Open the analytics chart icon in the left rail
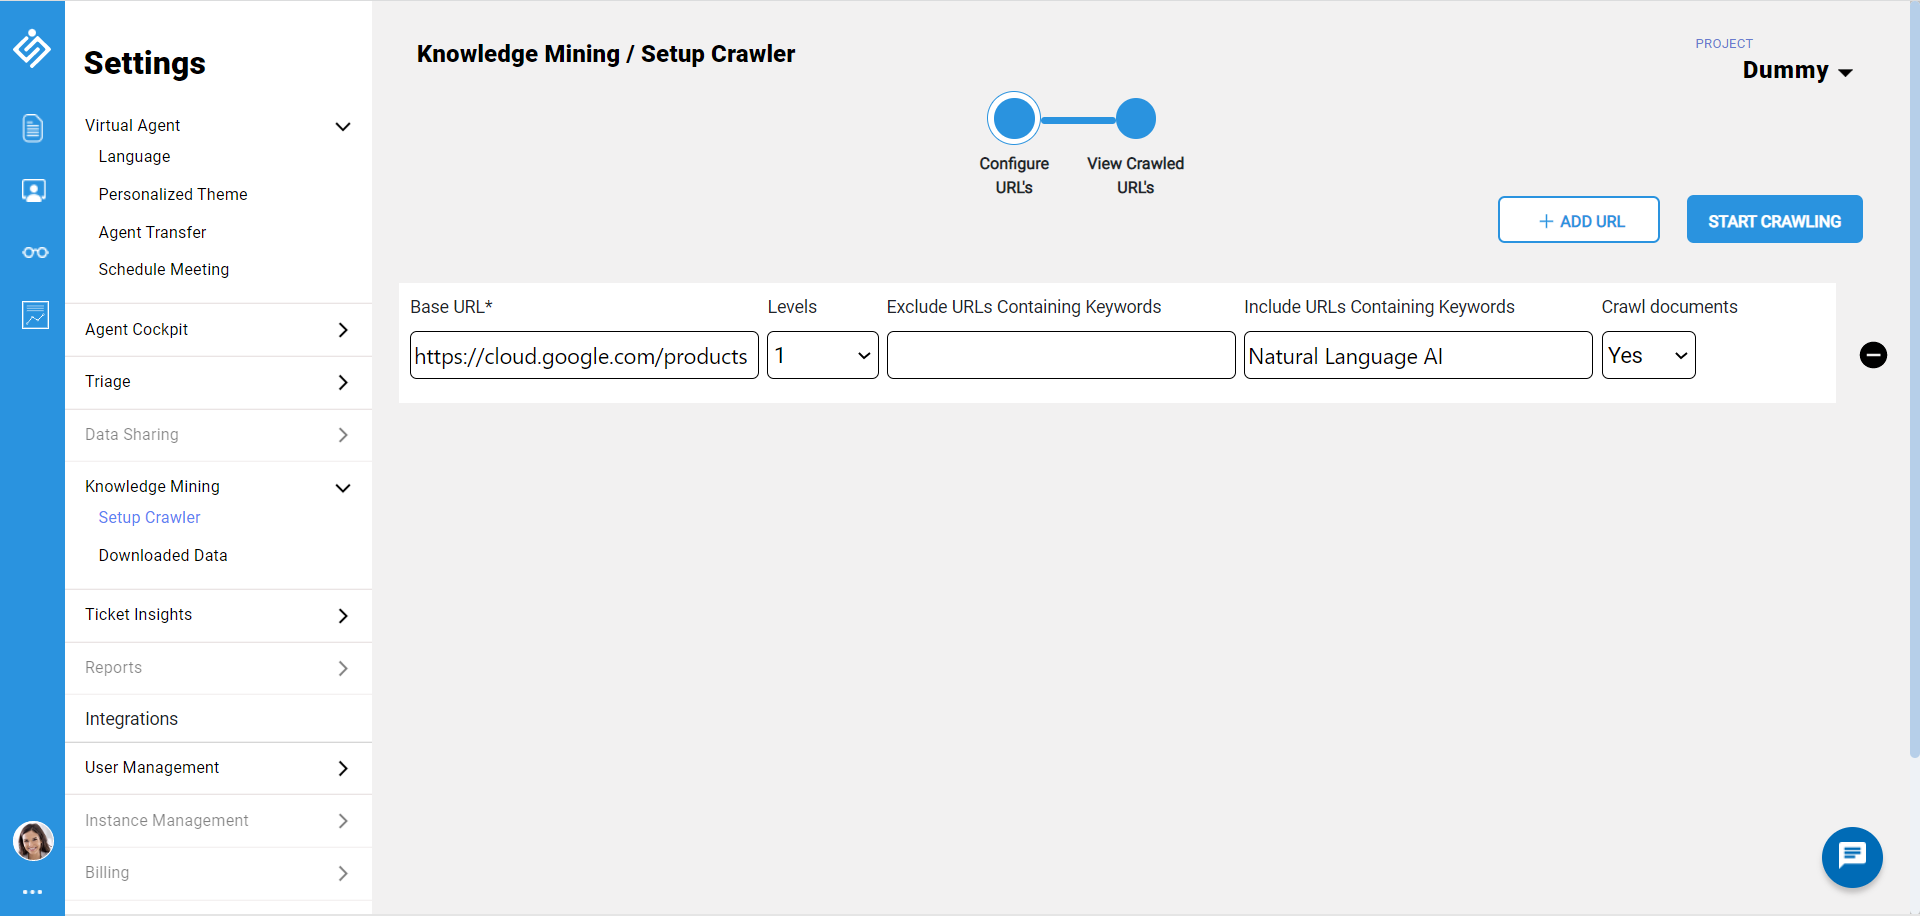Image resolution: width=1920 pixels, height=918 pixels. click(35, 315)
